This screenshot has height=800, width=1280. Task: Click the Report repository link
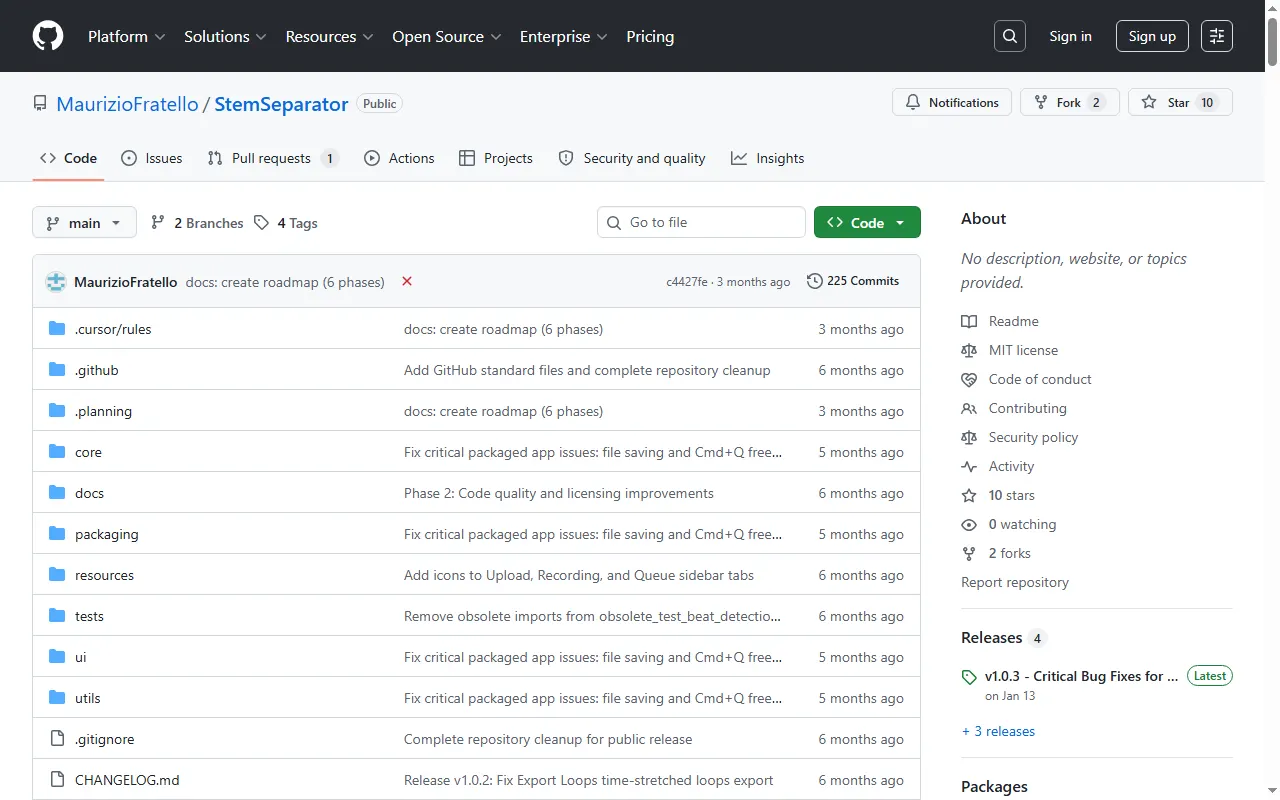pyautogui.click(x=1015, y=582)
